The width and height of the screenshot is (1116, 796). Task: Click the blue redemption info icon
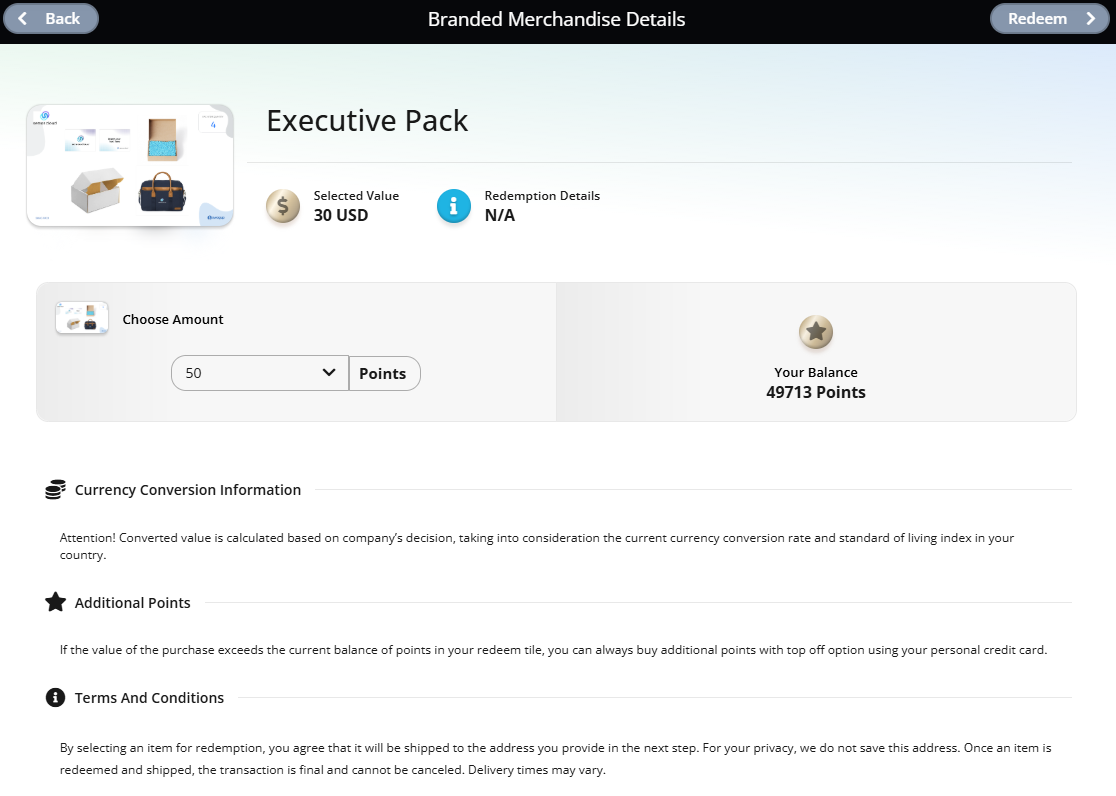[x=453, y=206]
